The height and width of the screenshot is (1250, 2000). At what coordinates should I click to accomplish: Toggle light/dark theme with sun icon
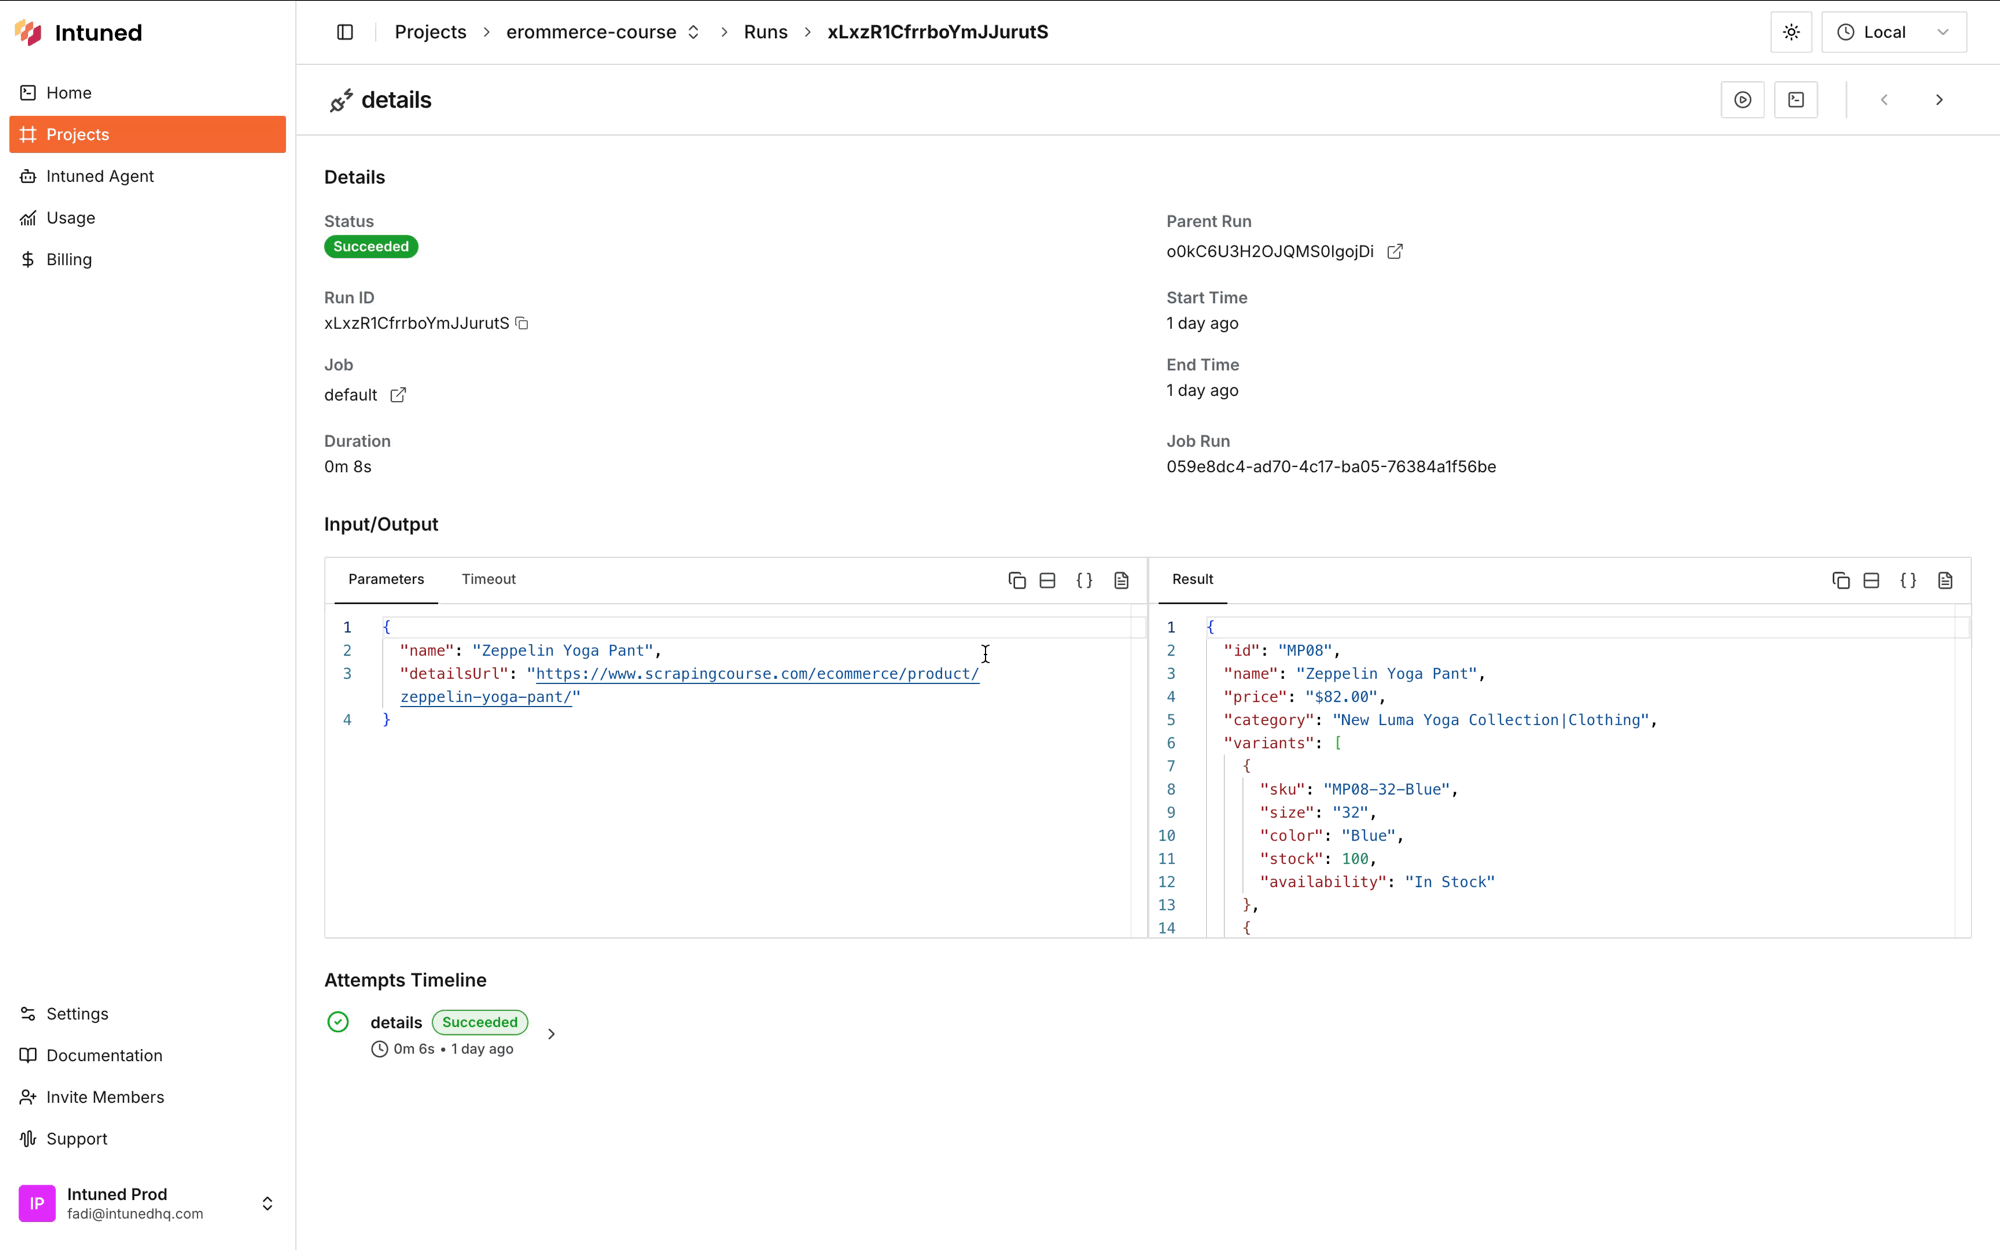point(1791,32)
